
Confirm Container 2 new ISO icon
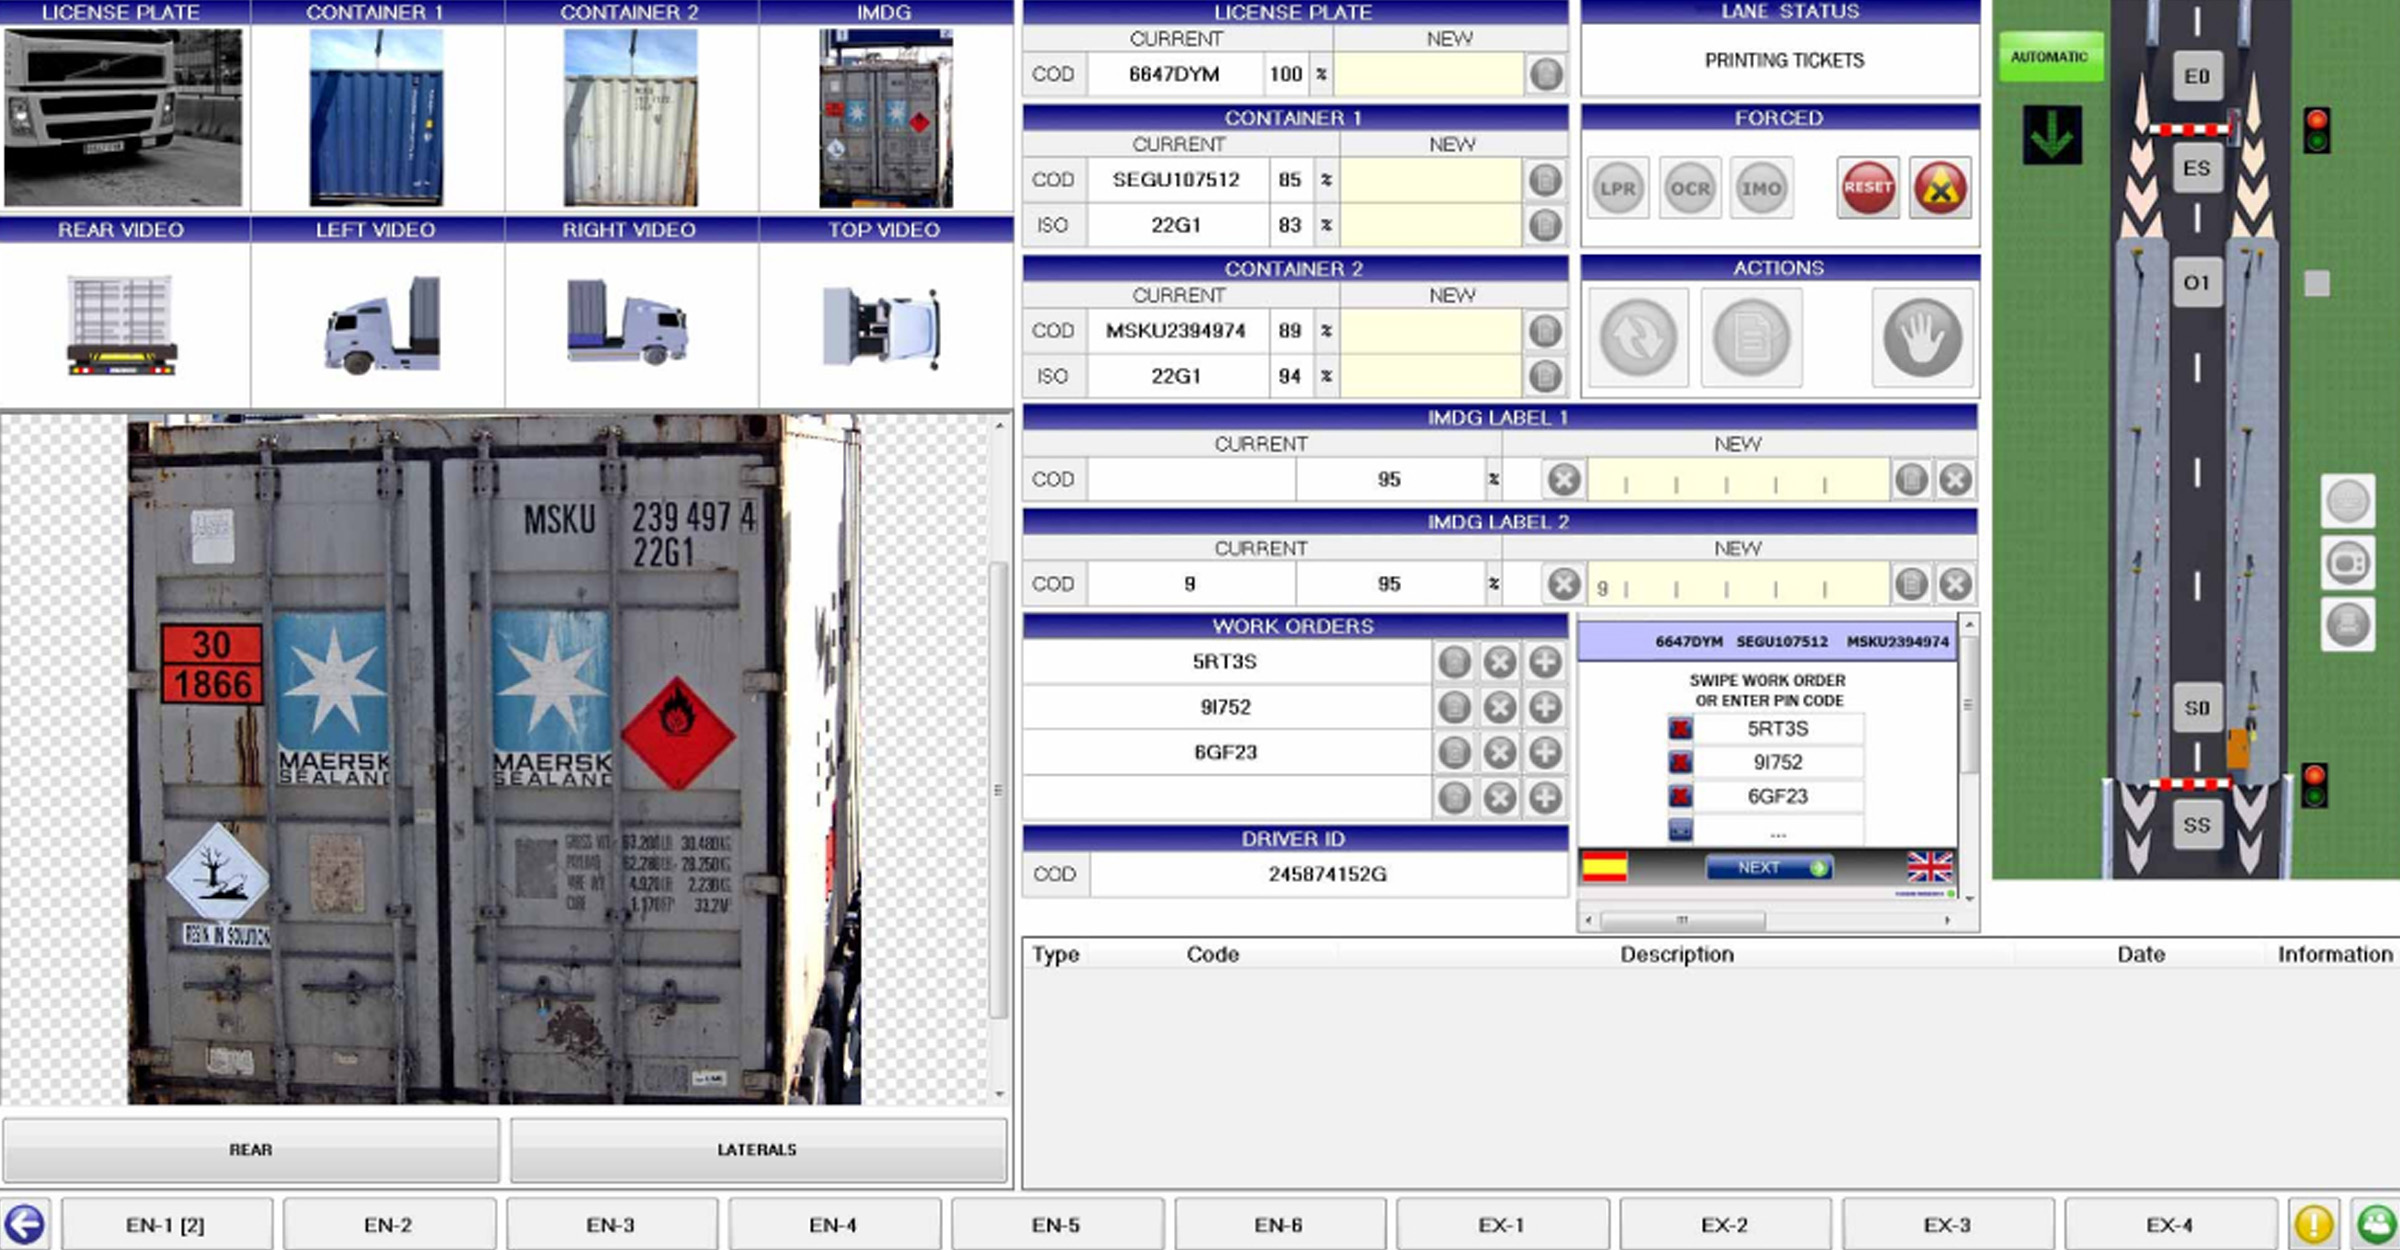click(x=1545, y=376)
